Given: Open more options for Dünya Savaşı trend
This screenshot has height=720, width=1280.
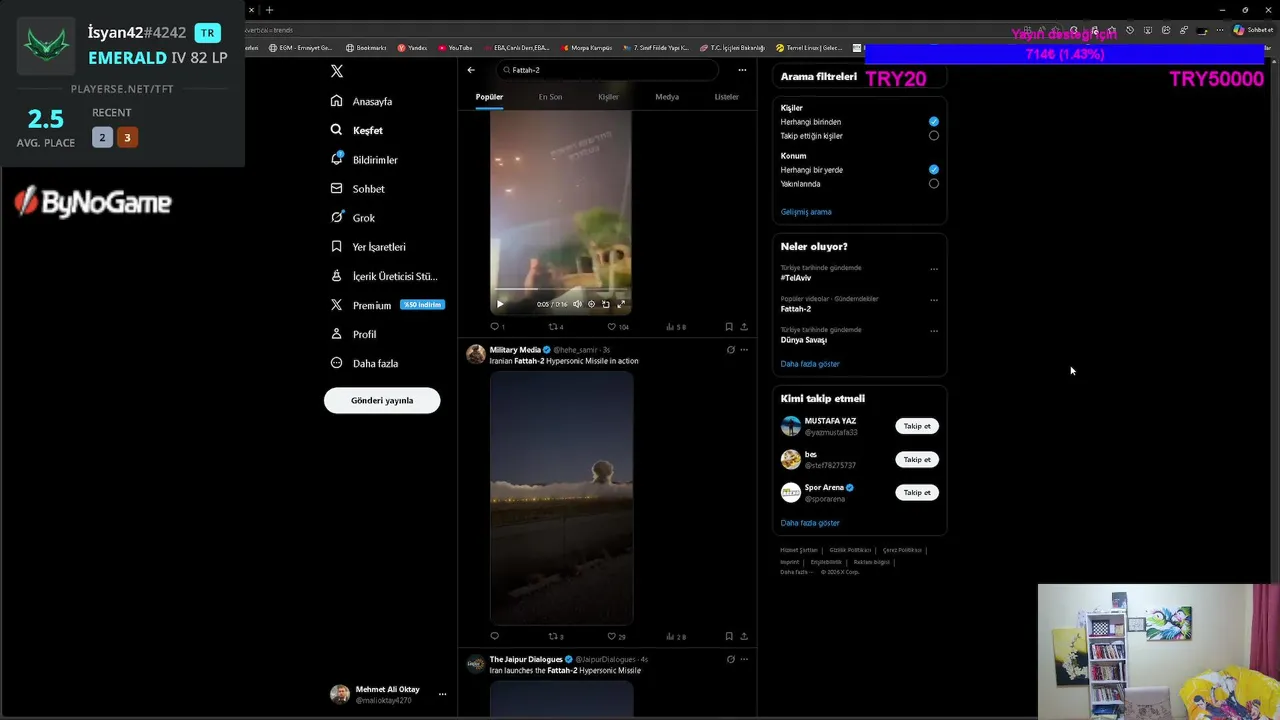Looking at the screenshot, I should (x=934, y=330).
